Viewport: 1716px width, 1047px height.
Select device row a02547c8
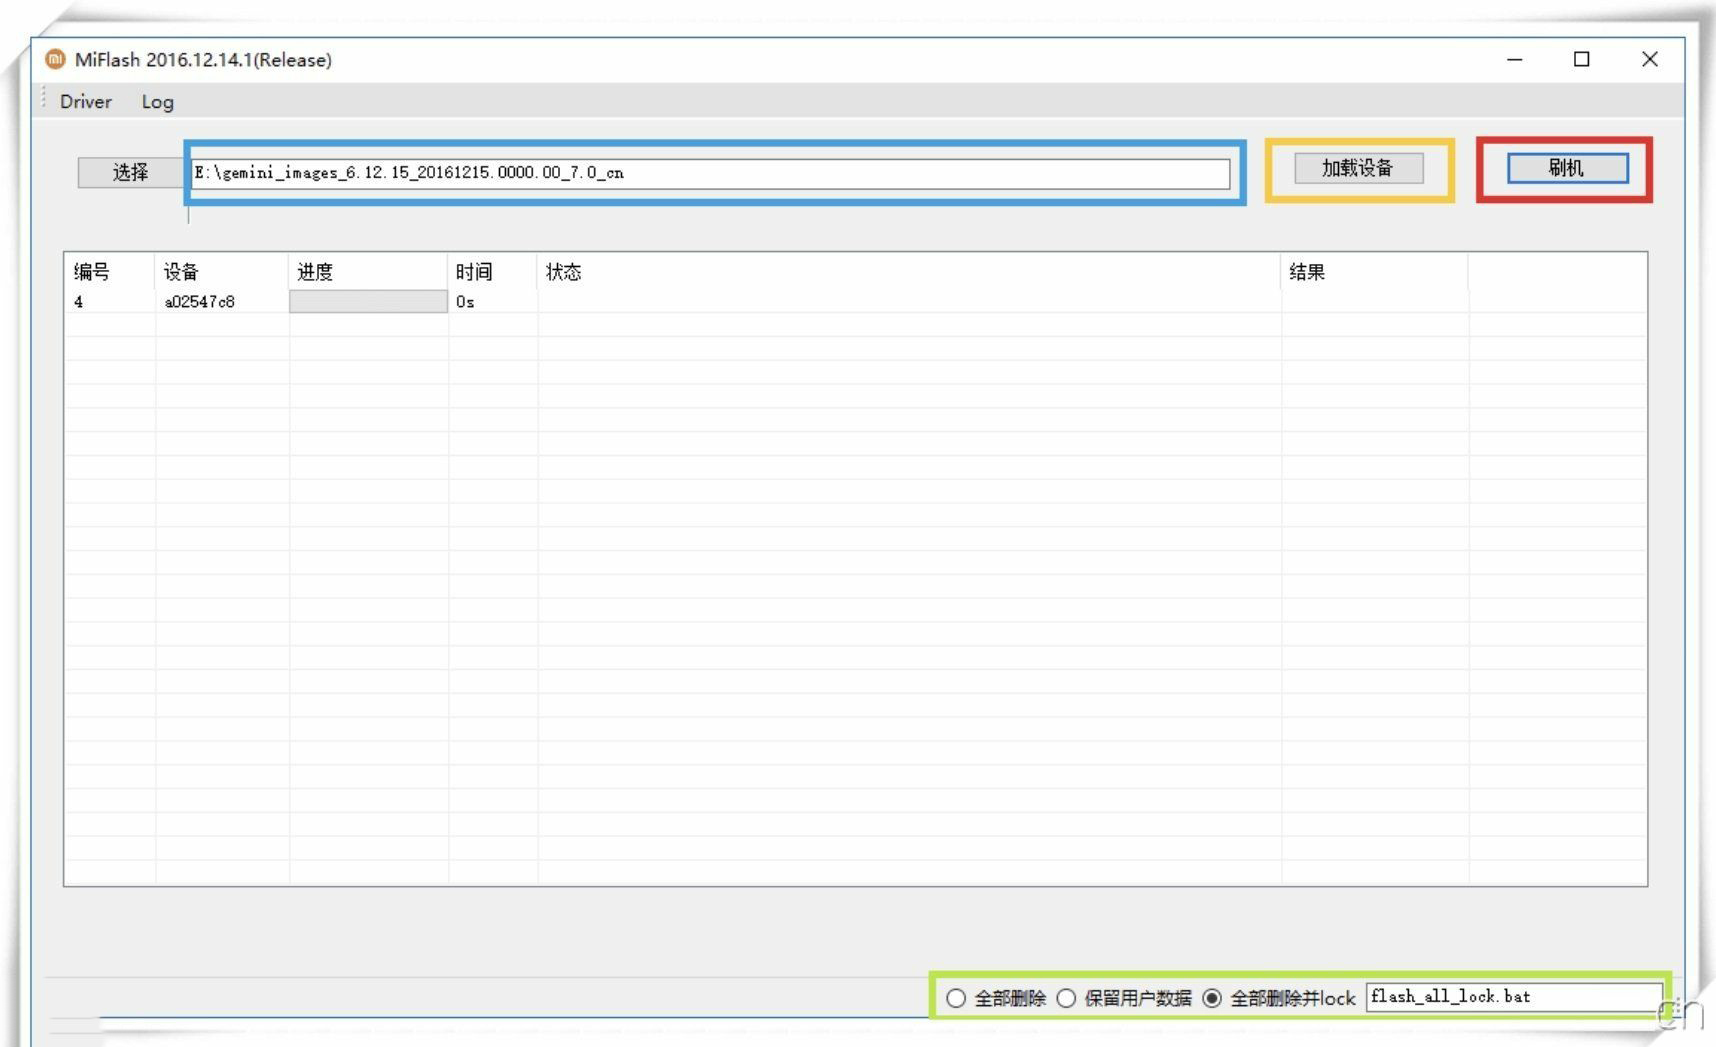[855, 301]
